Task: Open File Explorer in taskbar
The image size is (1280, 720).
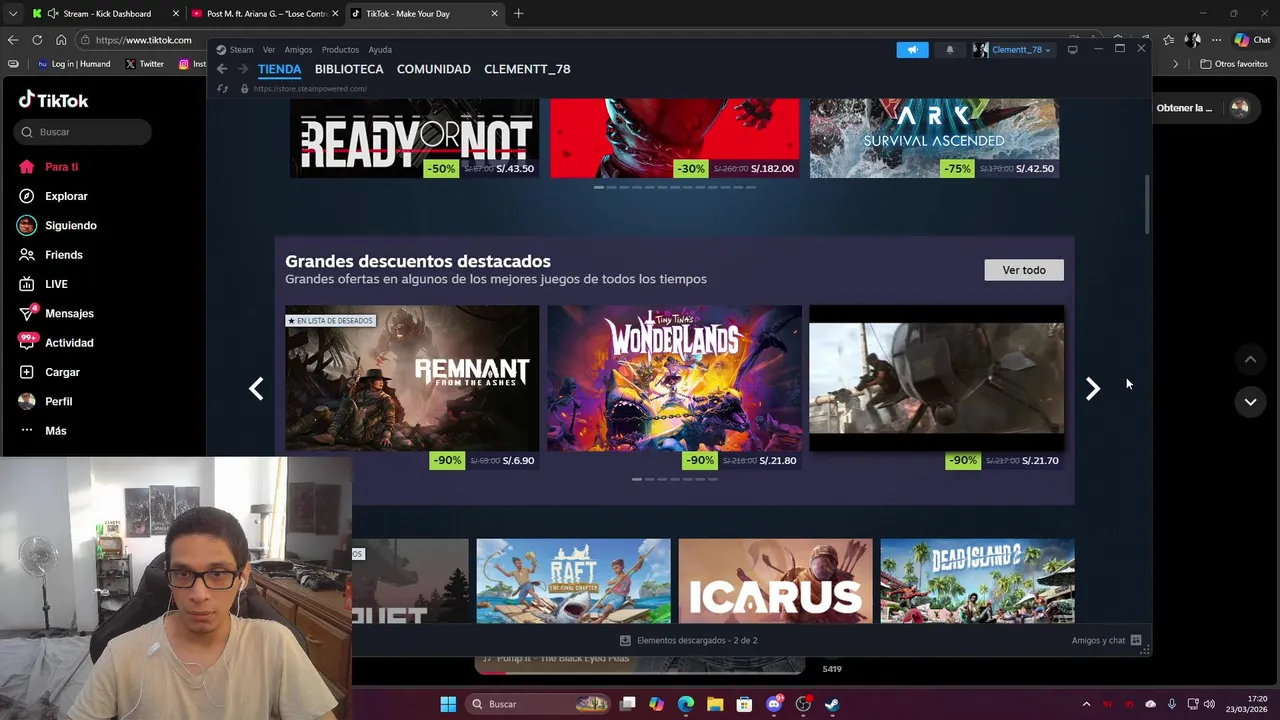Action: 715,704
